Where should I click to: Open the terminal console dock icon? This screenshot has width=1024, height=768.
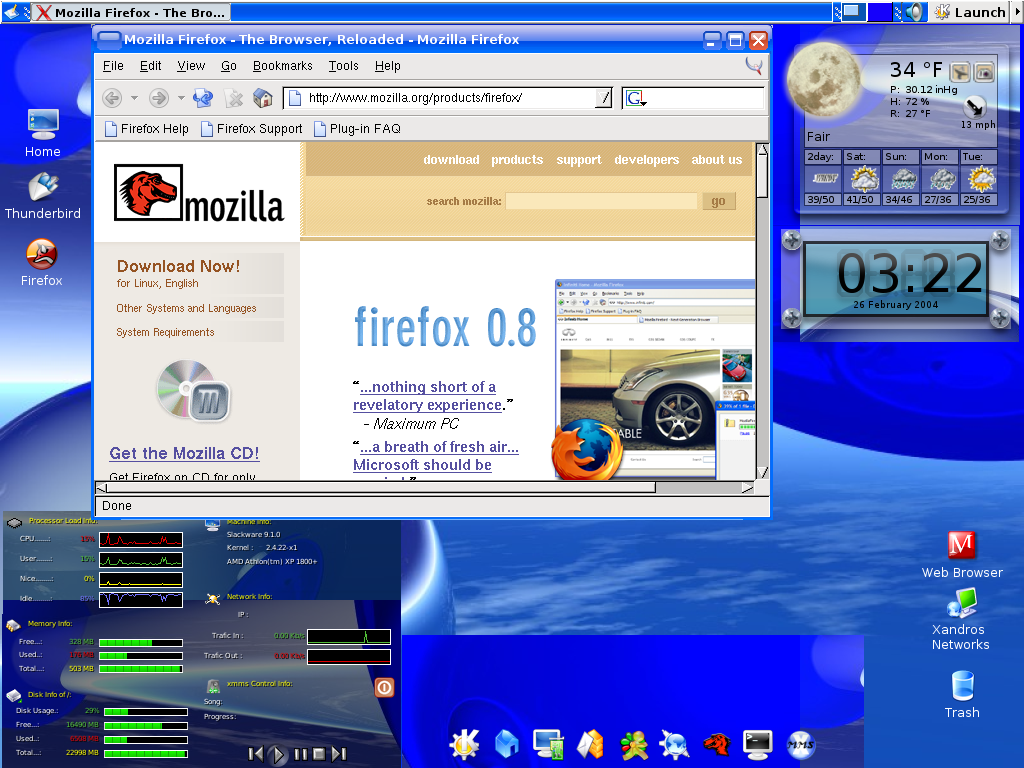point(758,744)
